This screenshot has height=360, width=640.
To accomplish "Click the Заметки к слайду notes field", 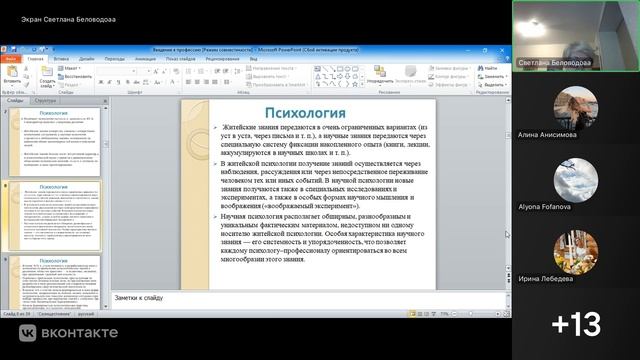I will click(x=309, y=300).
